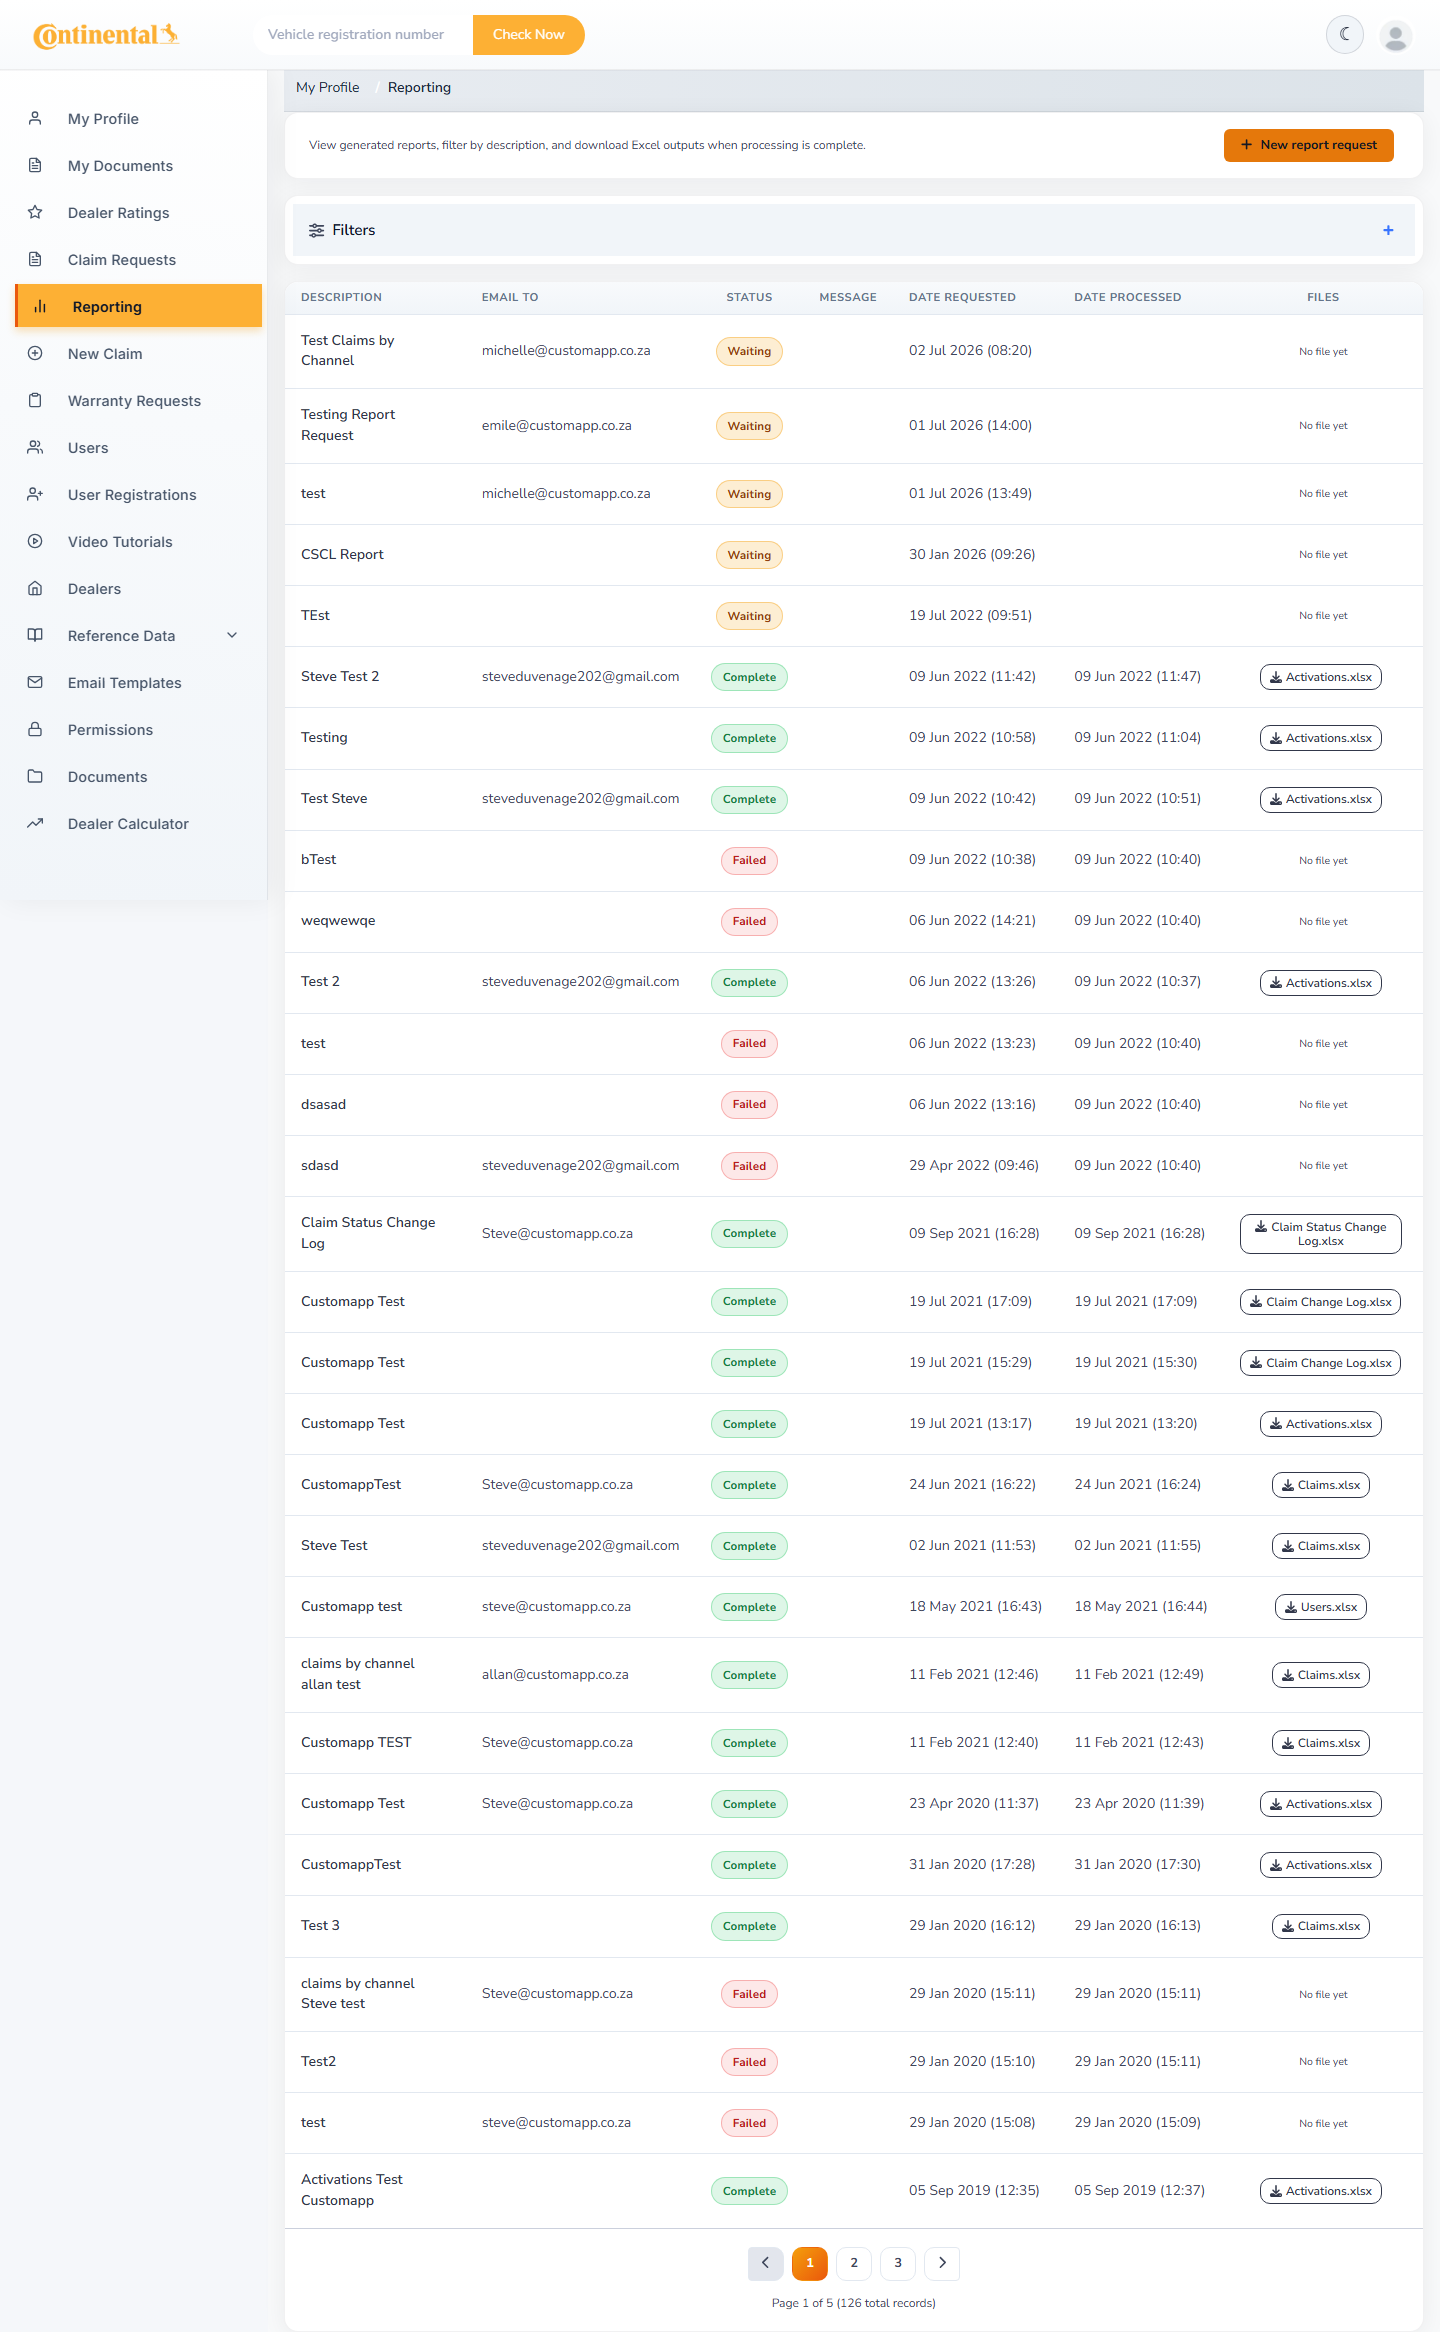
Task: Click the next page arrow
Action: (x=942, y=2263)
